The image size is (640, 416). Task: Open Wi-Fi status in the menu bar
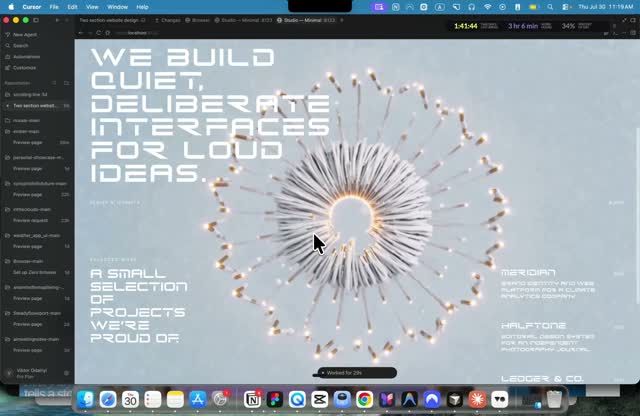(487, 7)
